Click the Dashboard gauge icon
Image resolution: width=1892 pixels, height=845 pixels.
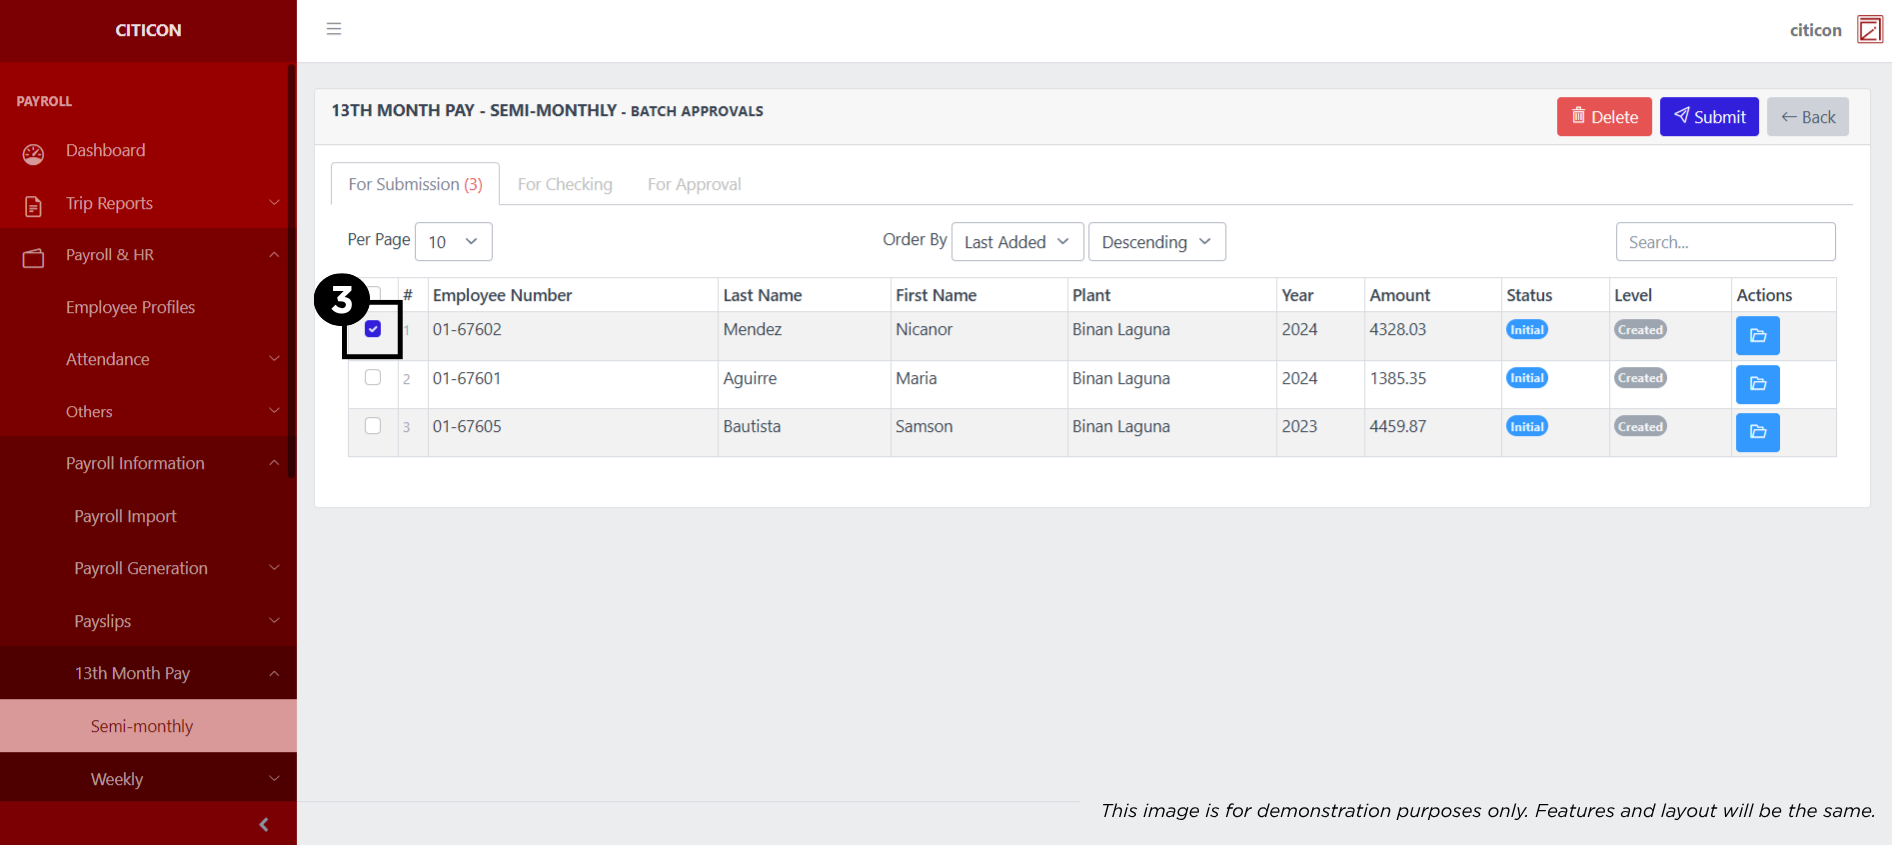point(34,153)
